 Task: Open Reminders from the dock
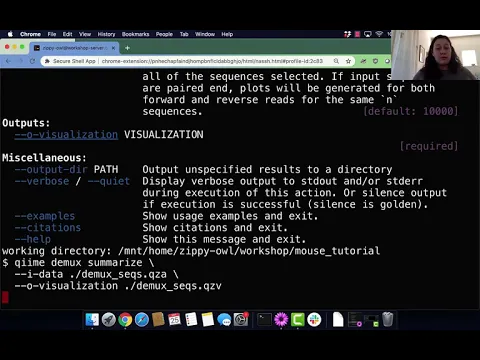(x=191, y=320)
